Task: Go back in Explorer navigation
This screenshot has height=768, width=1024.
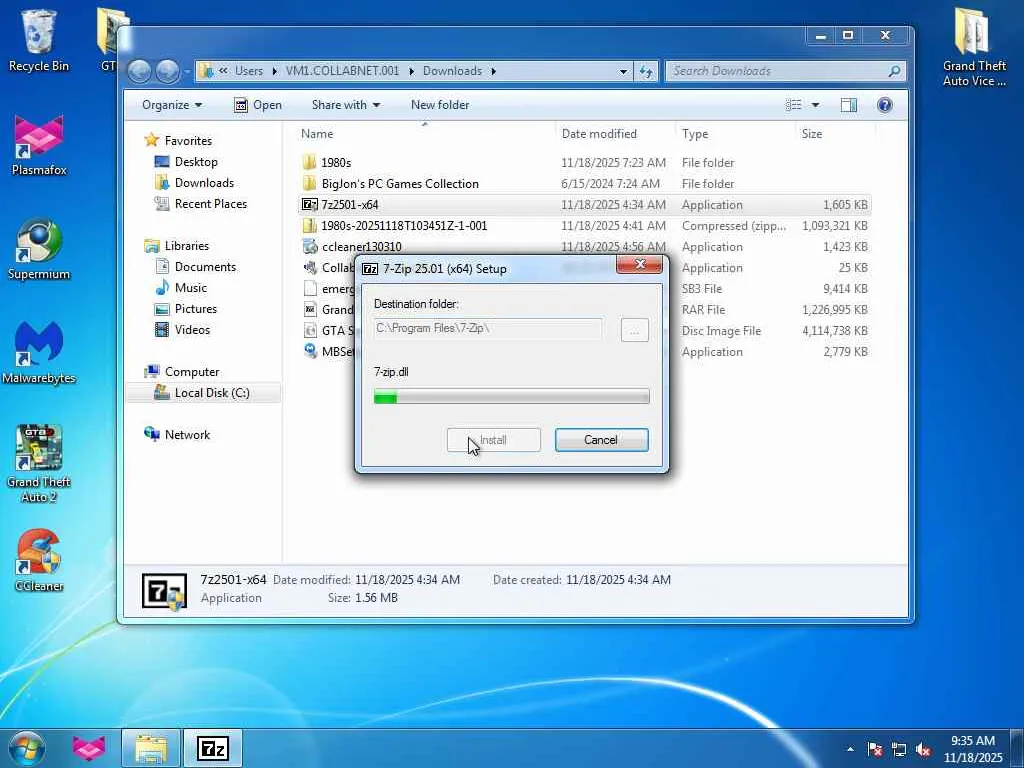Action: 140,71
